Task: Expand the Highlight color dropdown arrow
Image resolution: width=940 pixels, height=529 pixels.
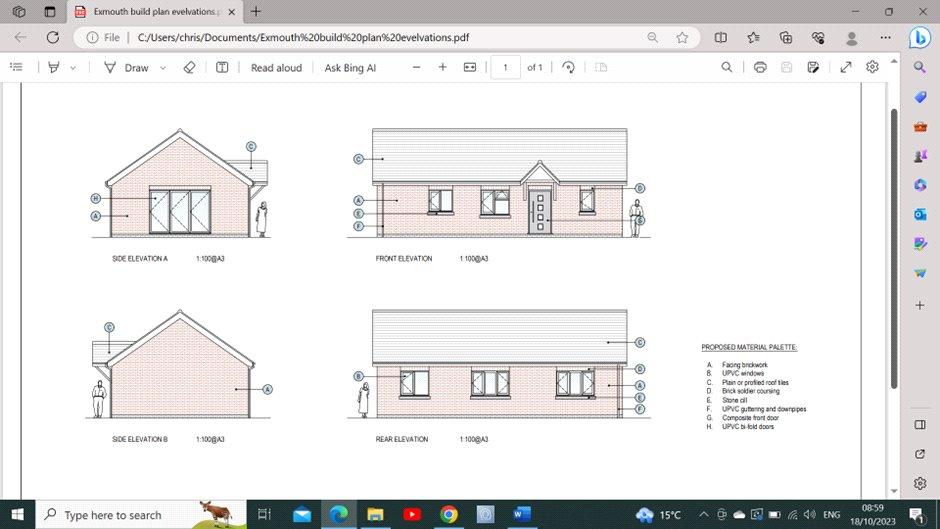Action: click(x=73, y=68)
